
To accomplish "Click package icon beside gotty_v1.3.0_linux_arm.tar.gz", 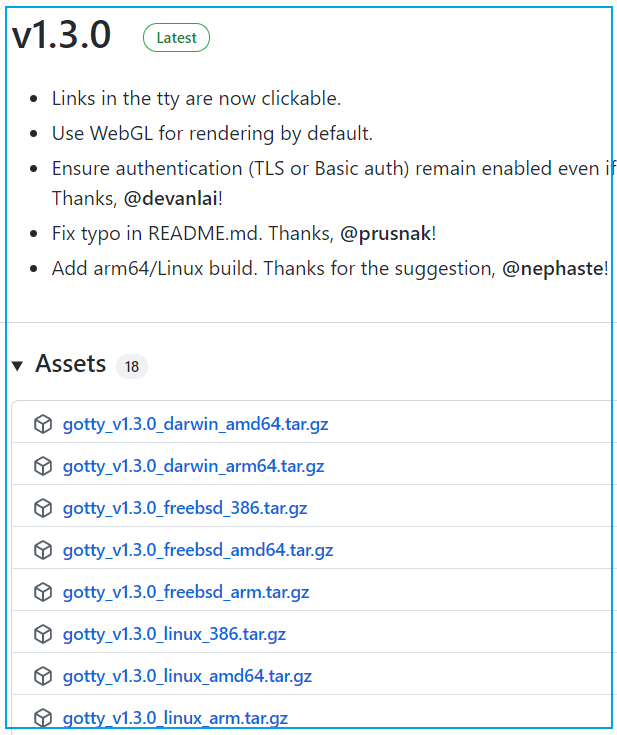I will [43, 718].
